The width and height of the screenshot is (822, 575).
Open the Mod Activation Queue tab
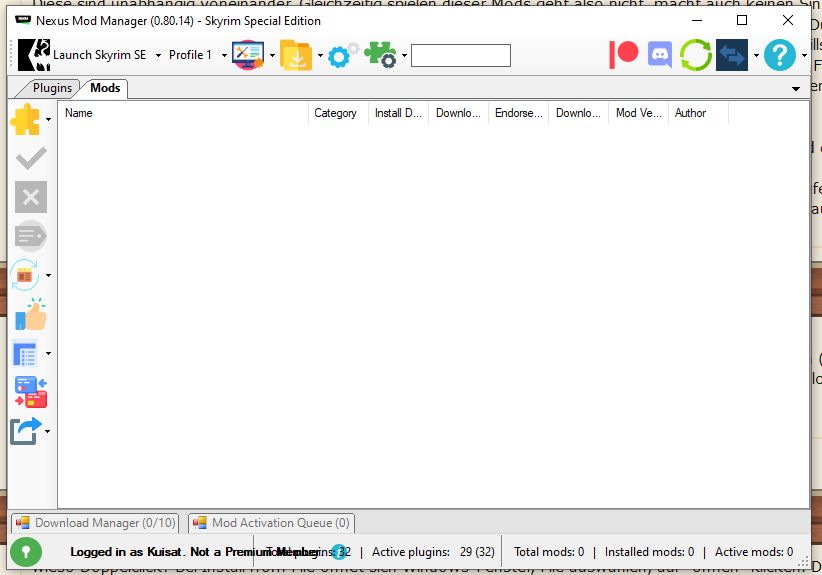(271, 523)
